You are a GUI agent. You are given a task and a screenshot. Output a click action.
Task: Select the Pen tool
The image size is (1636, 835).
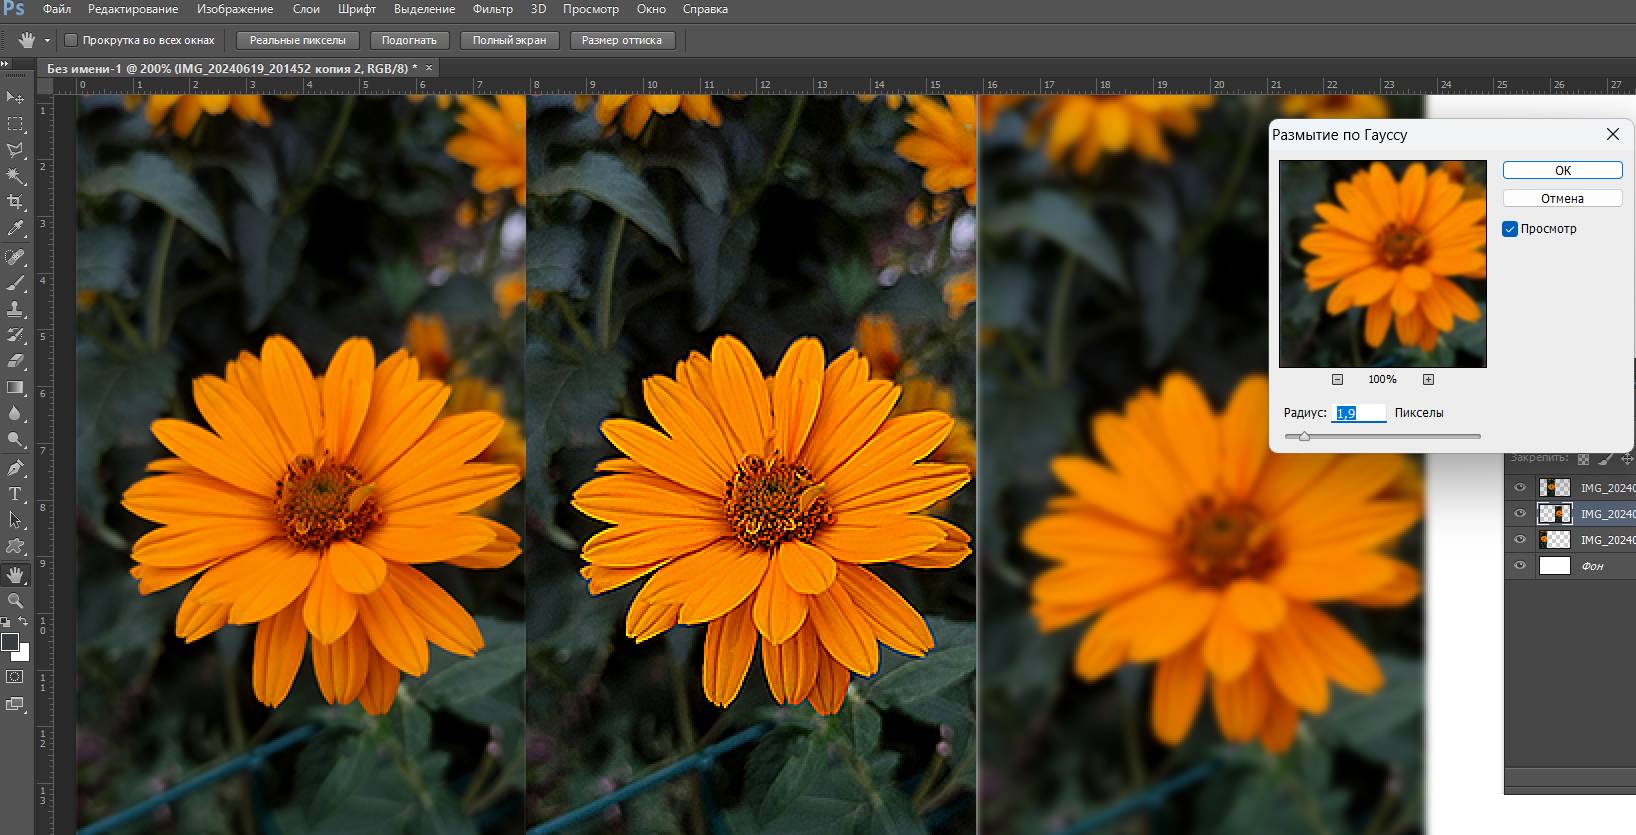click(15, 468)
